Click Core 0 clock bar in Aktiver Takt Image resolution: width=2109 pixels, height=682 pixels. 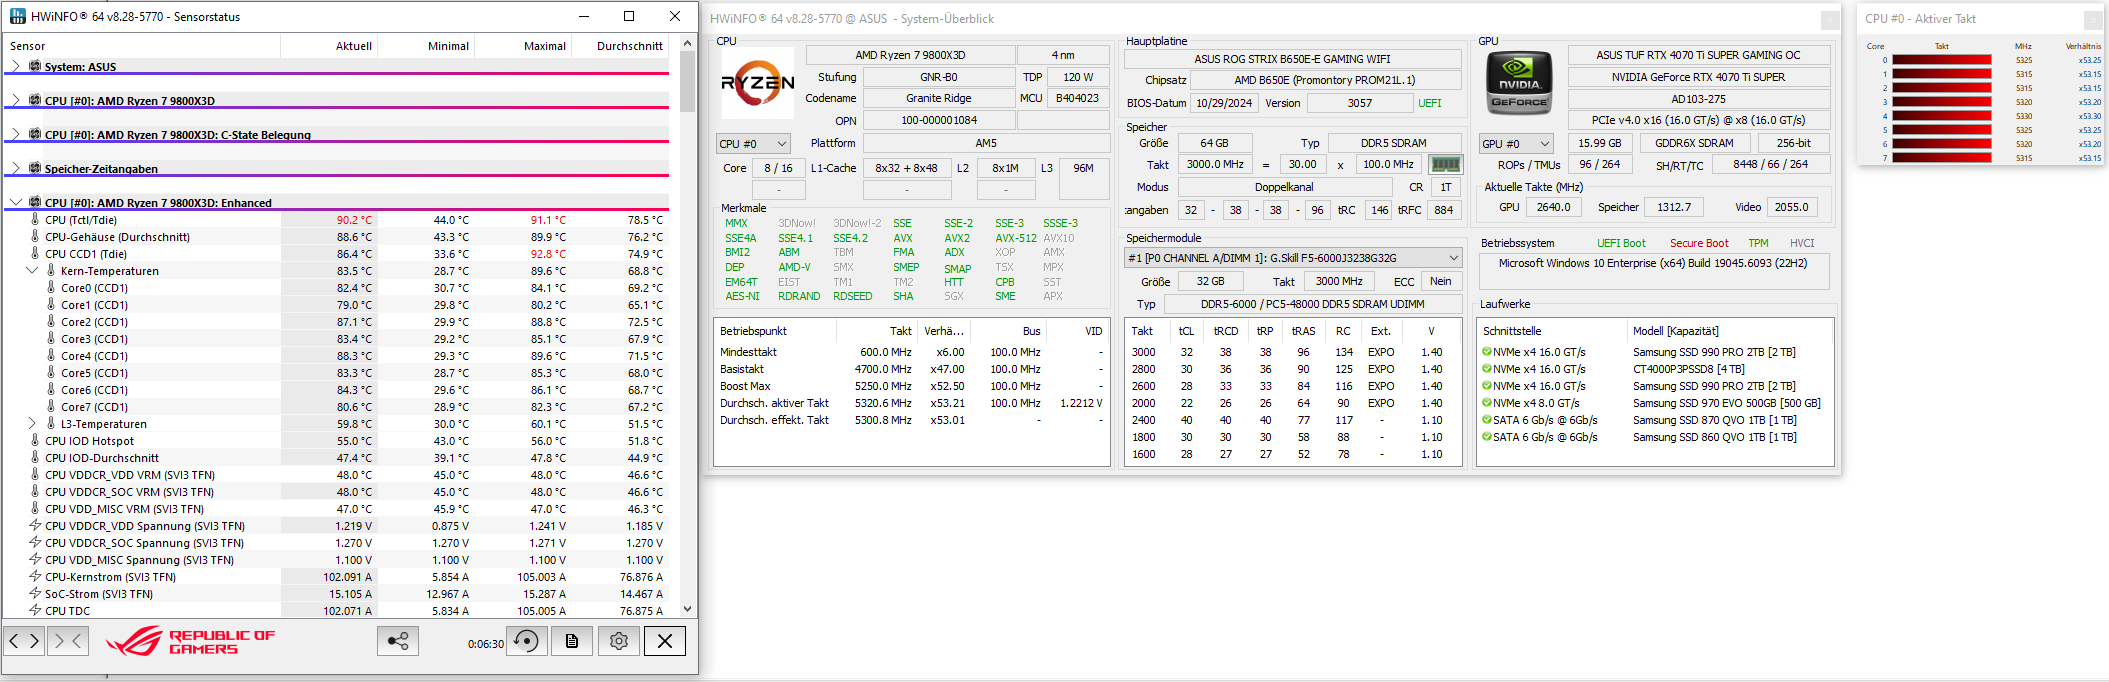(1941, 60)
